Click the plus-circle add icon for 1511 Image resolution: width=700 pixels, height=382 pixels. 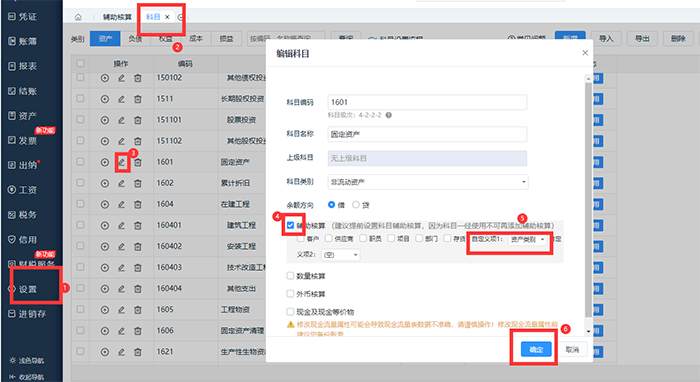coord(104,99)
